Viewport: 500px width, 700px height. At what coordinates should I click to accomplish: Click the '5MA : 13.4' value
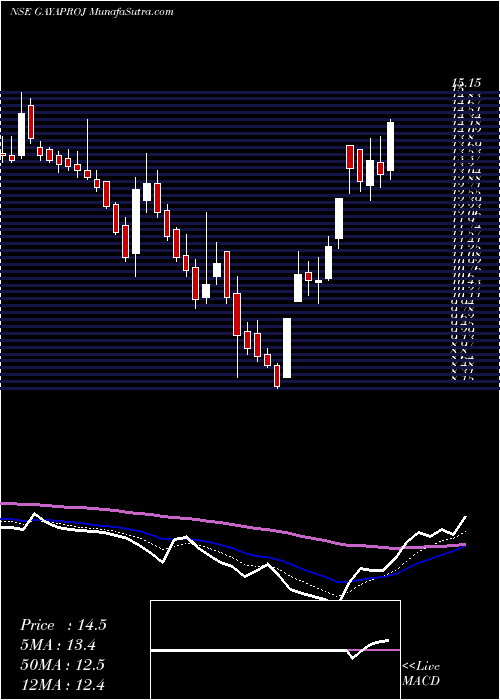[58, 645]
